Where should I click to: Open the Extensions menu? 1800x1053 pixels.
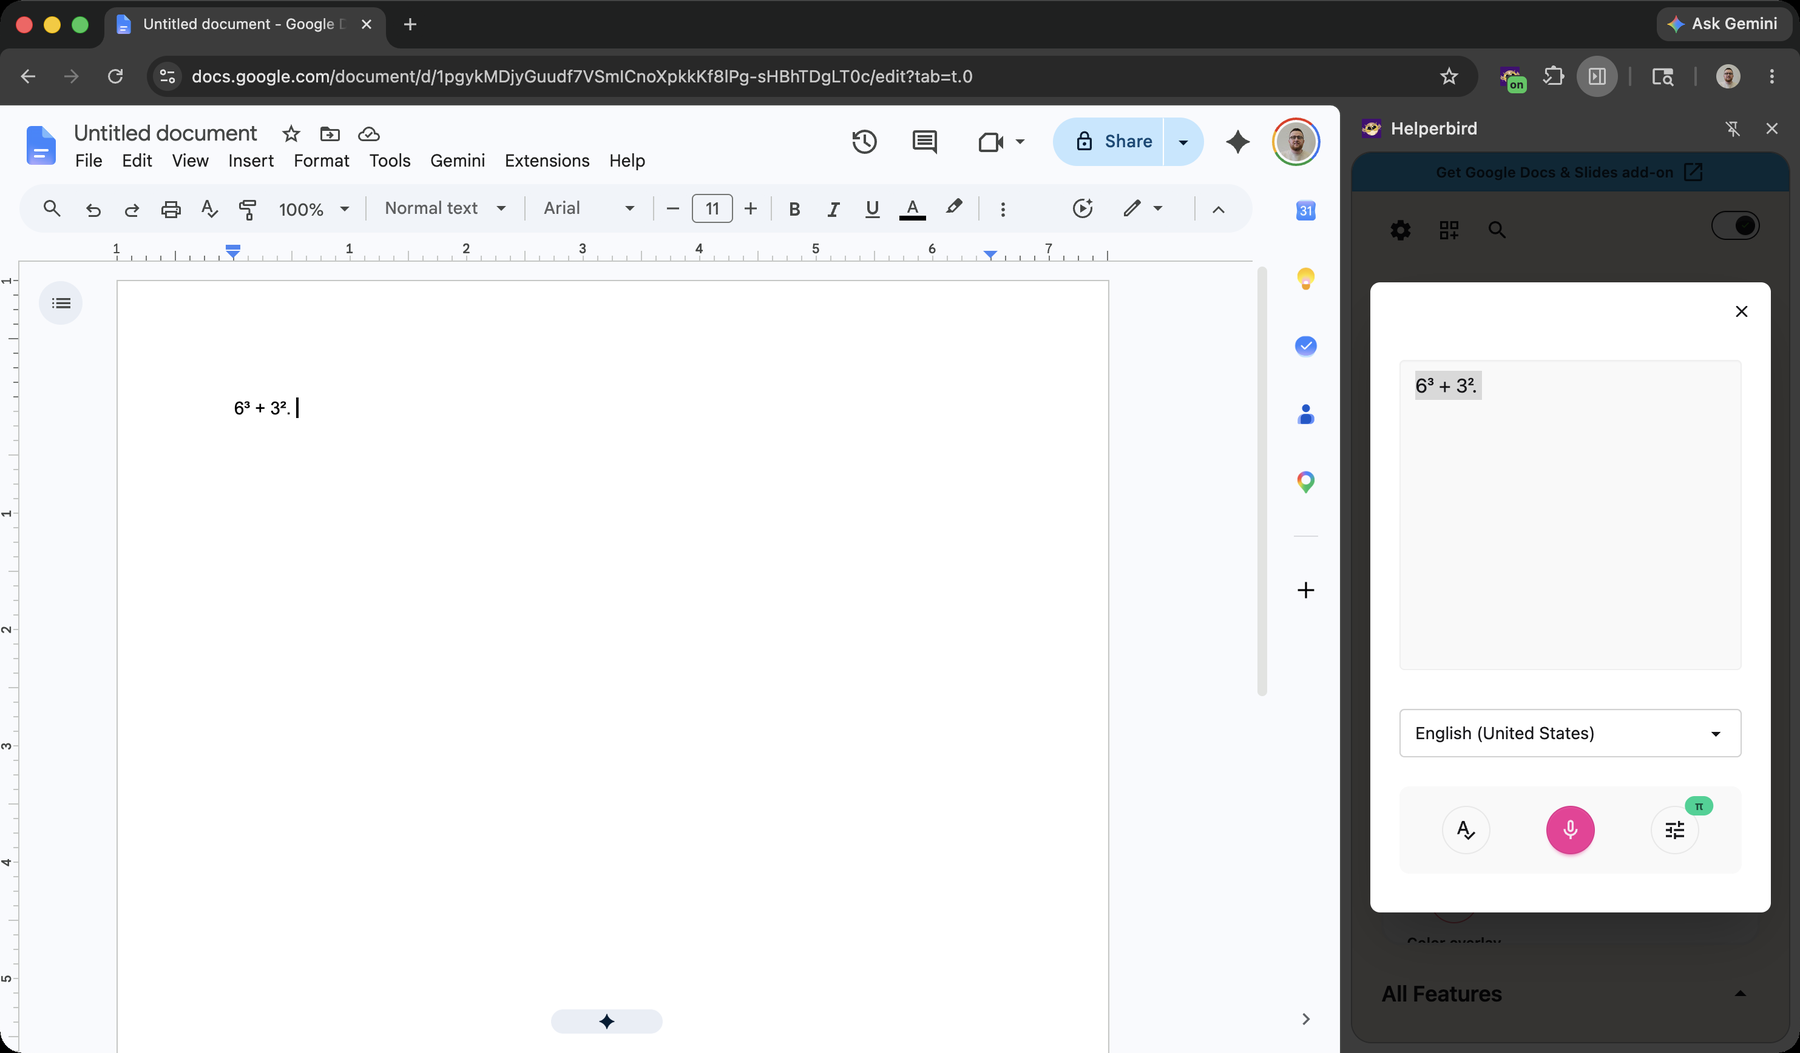[547, 161]
